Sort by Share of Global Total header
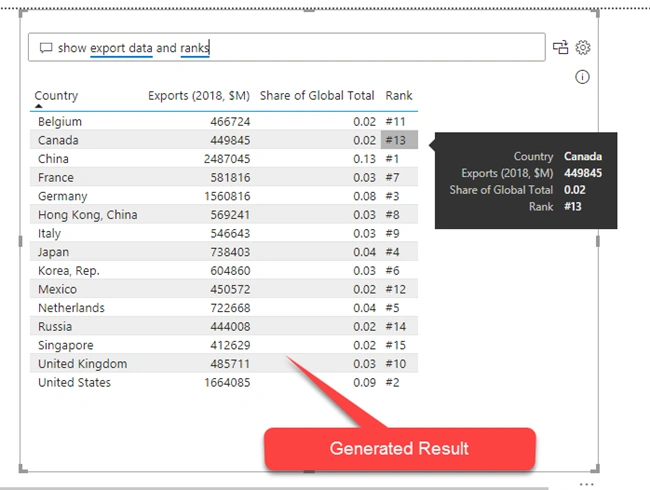The height and width of the screenshot is (490, 650). [317, 96]
